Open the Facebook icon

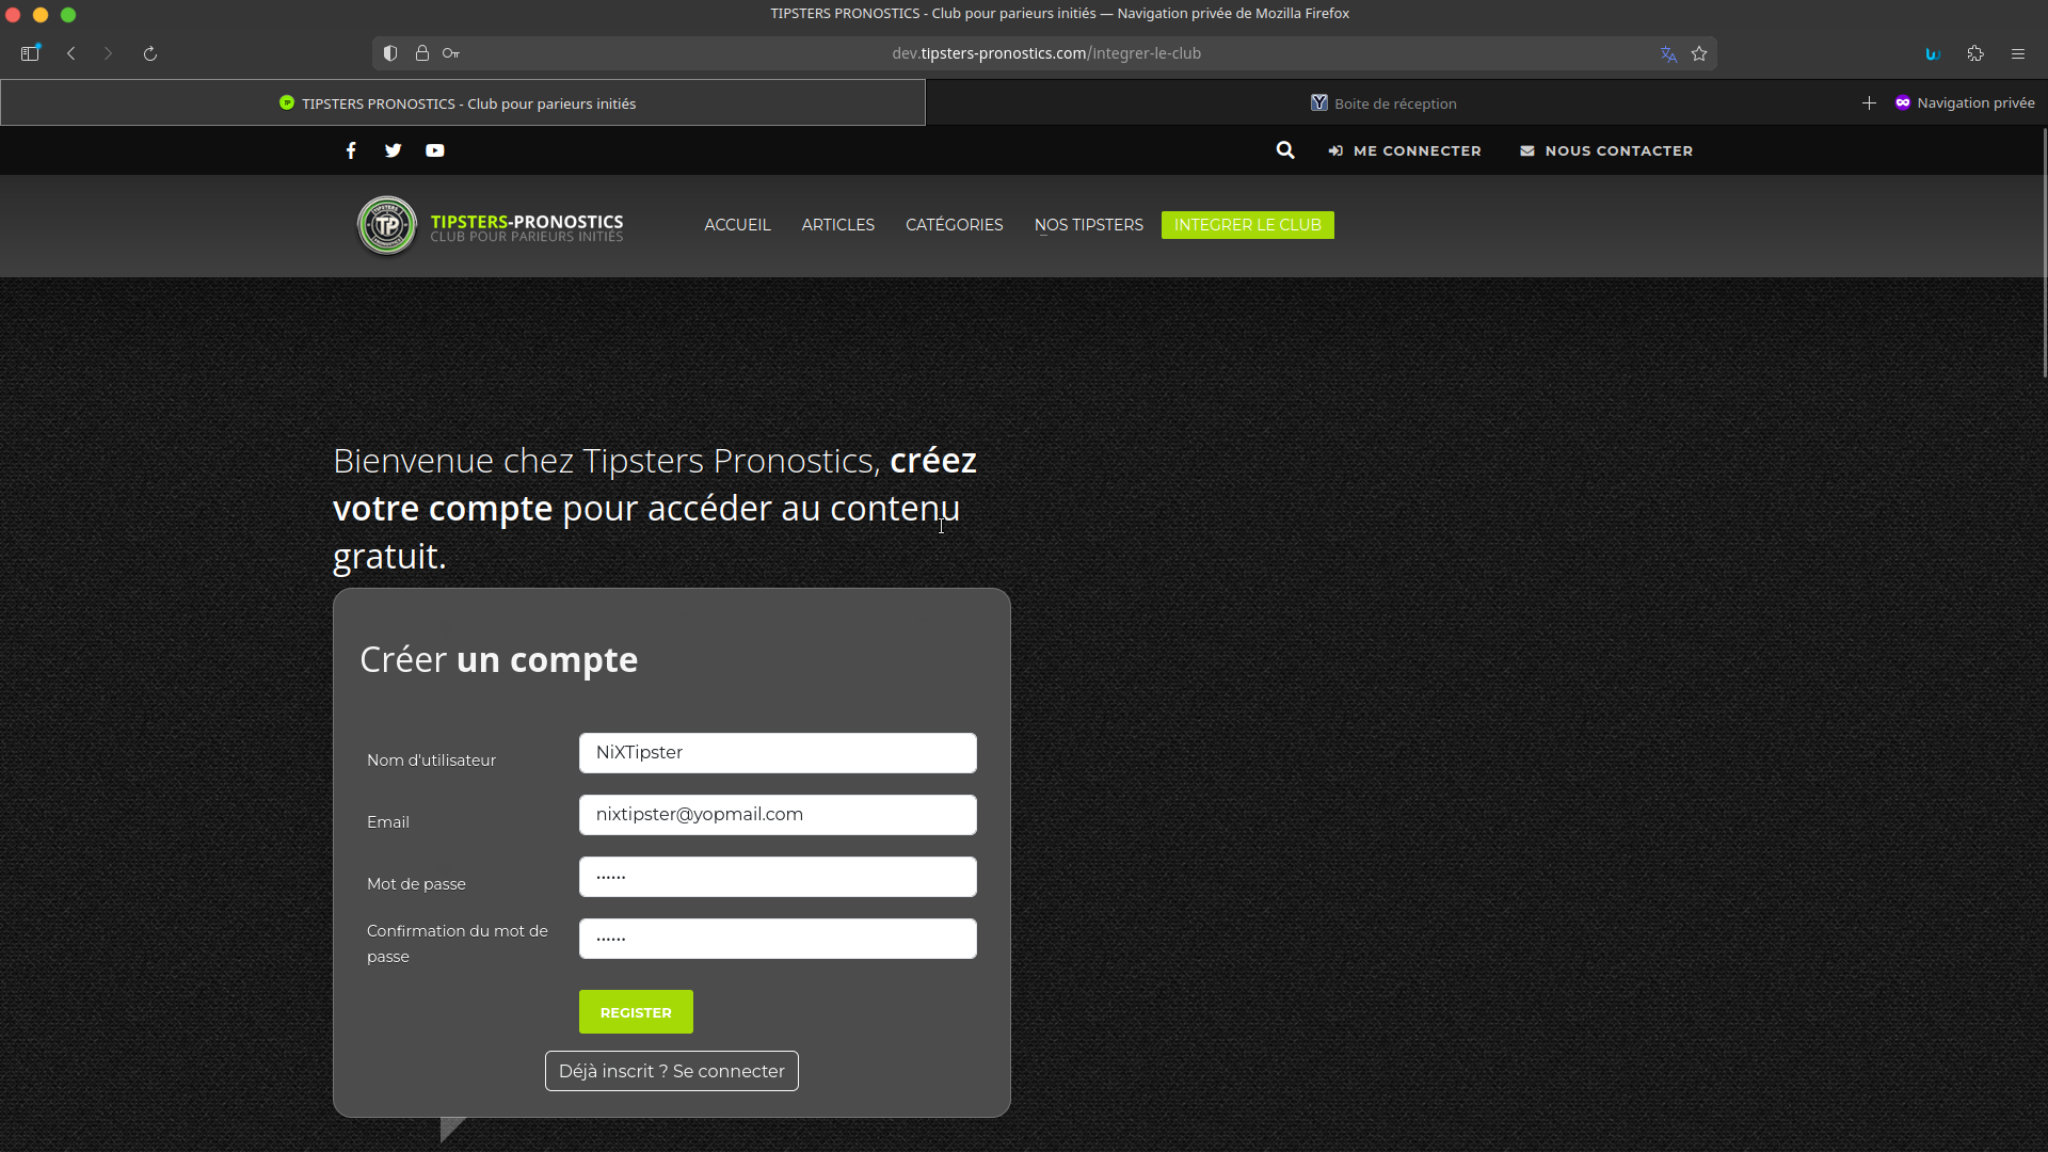350,150
